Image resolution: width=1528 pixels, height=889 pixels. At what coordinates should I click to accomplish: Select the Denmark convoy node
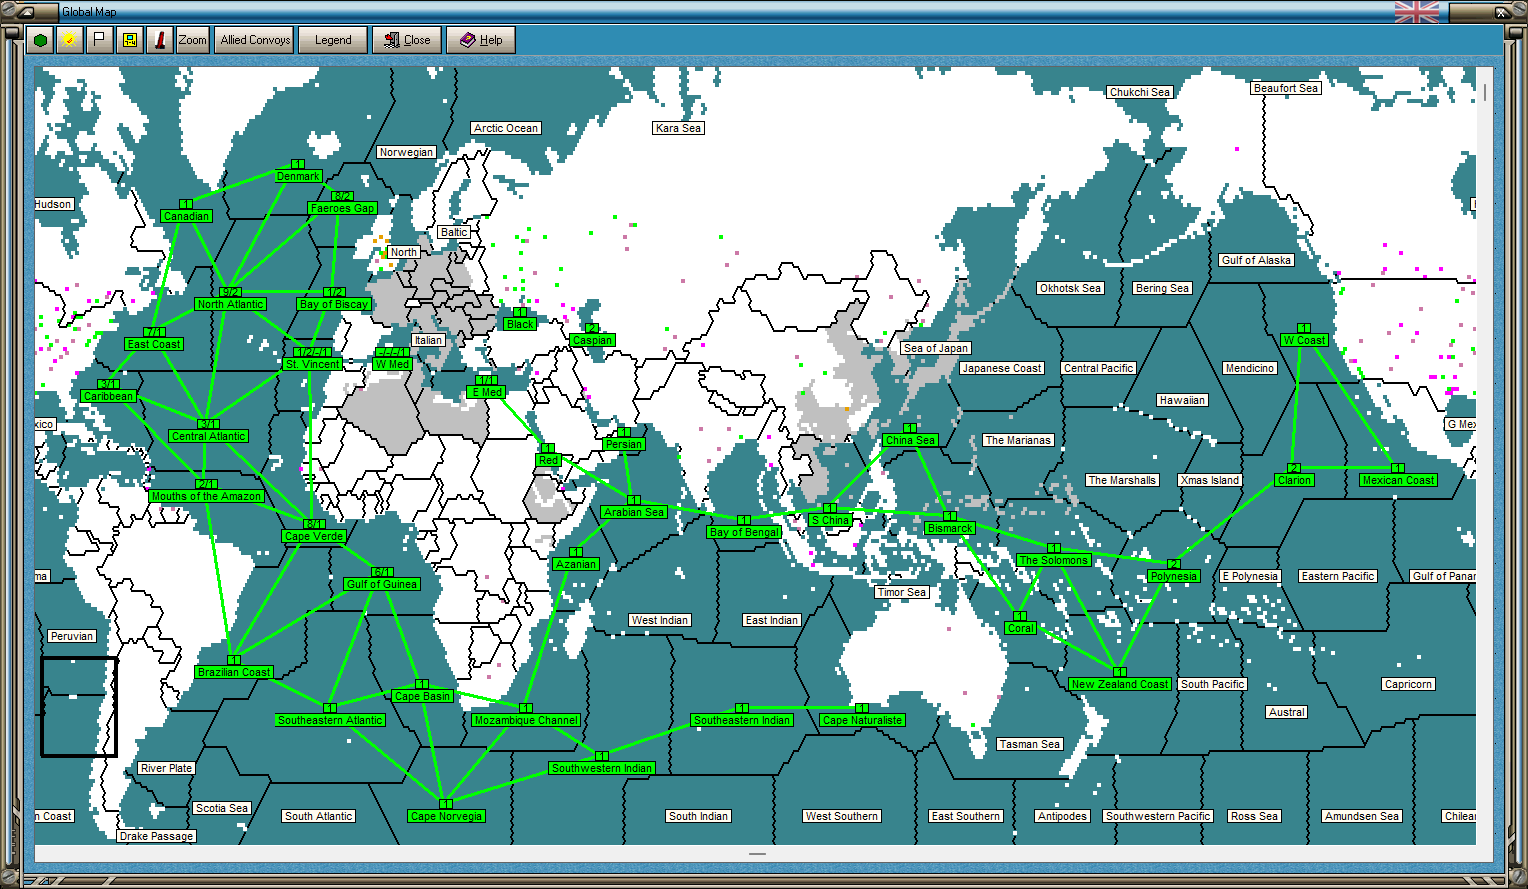tap(297, 175)
